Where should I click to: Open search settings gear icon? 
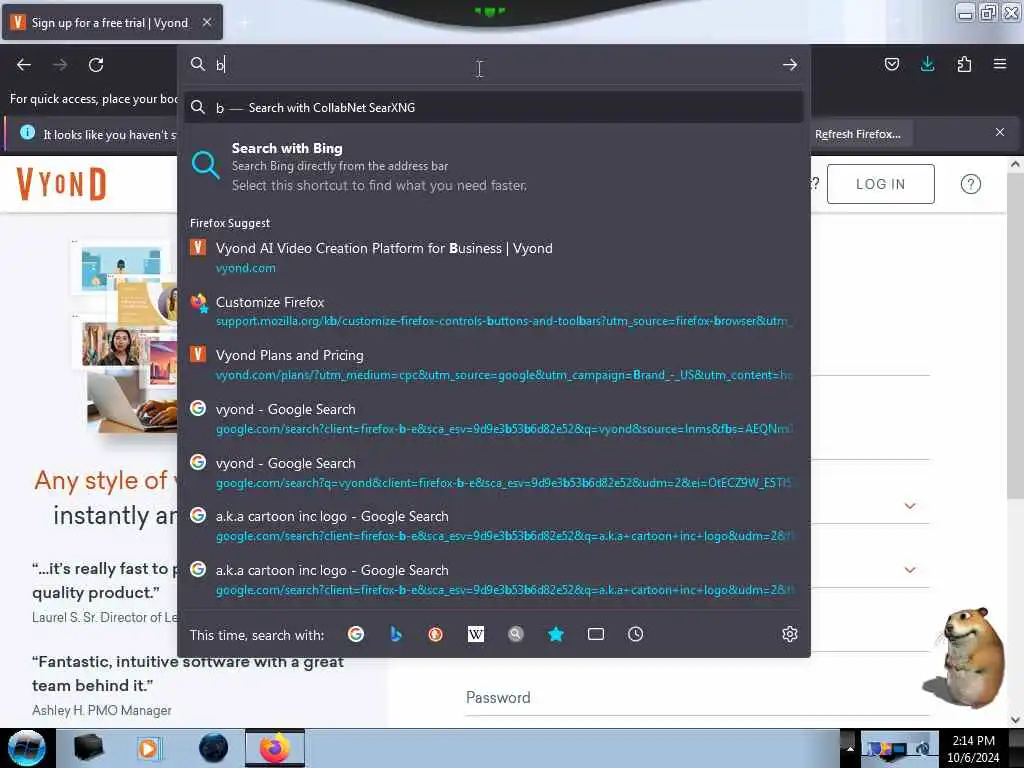[x=790, y=634]
